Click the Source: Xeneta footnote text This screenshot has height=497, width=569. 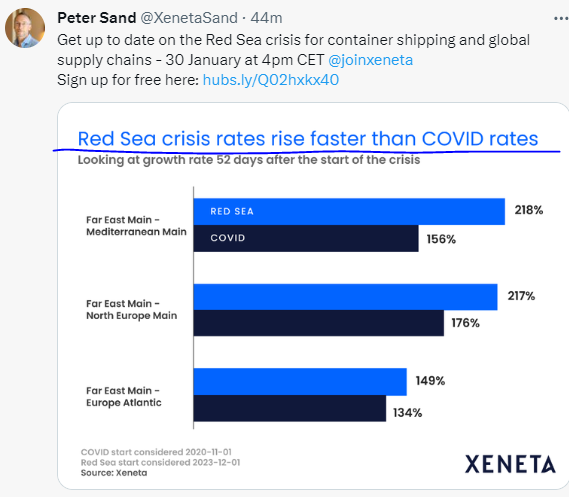[x=114, y=473]
